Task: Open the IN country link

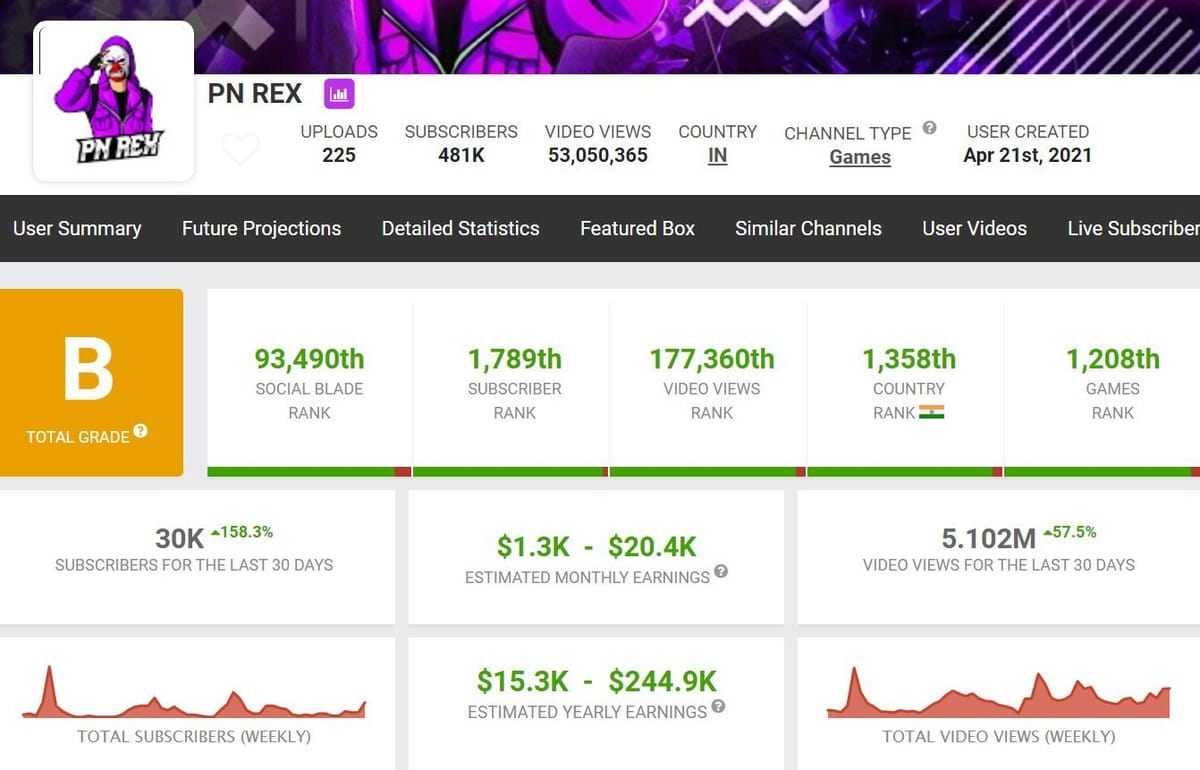Action: [717, 158]
